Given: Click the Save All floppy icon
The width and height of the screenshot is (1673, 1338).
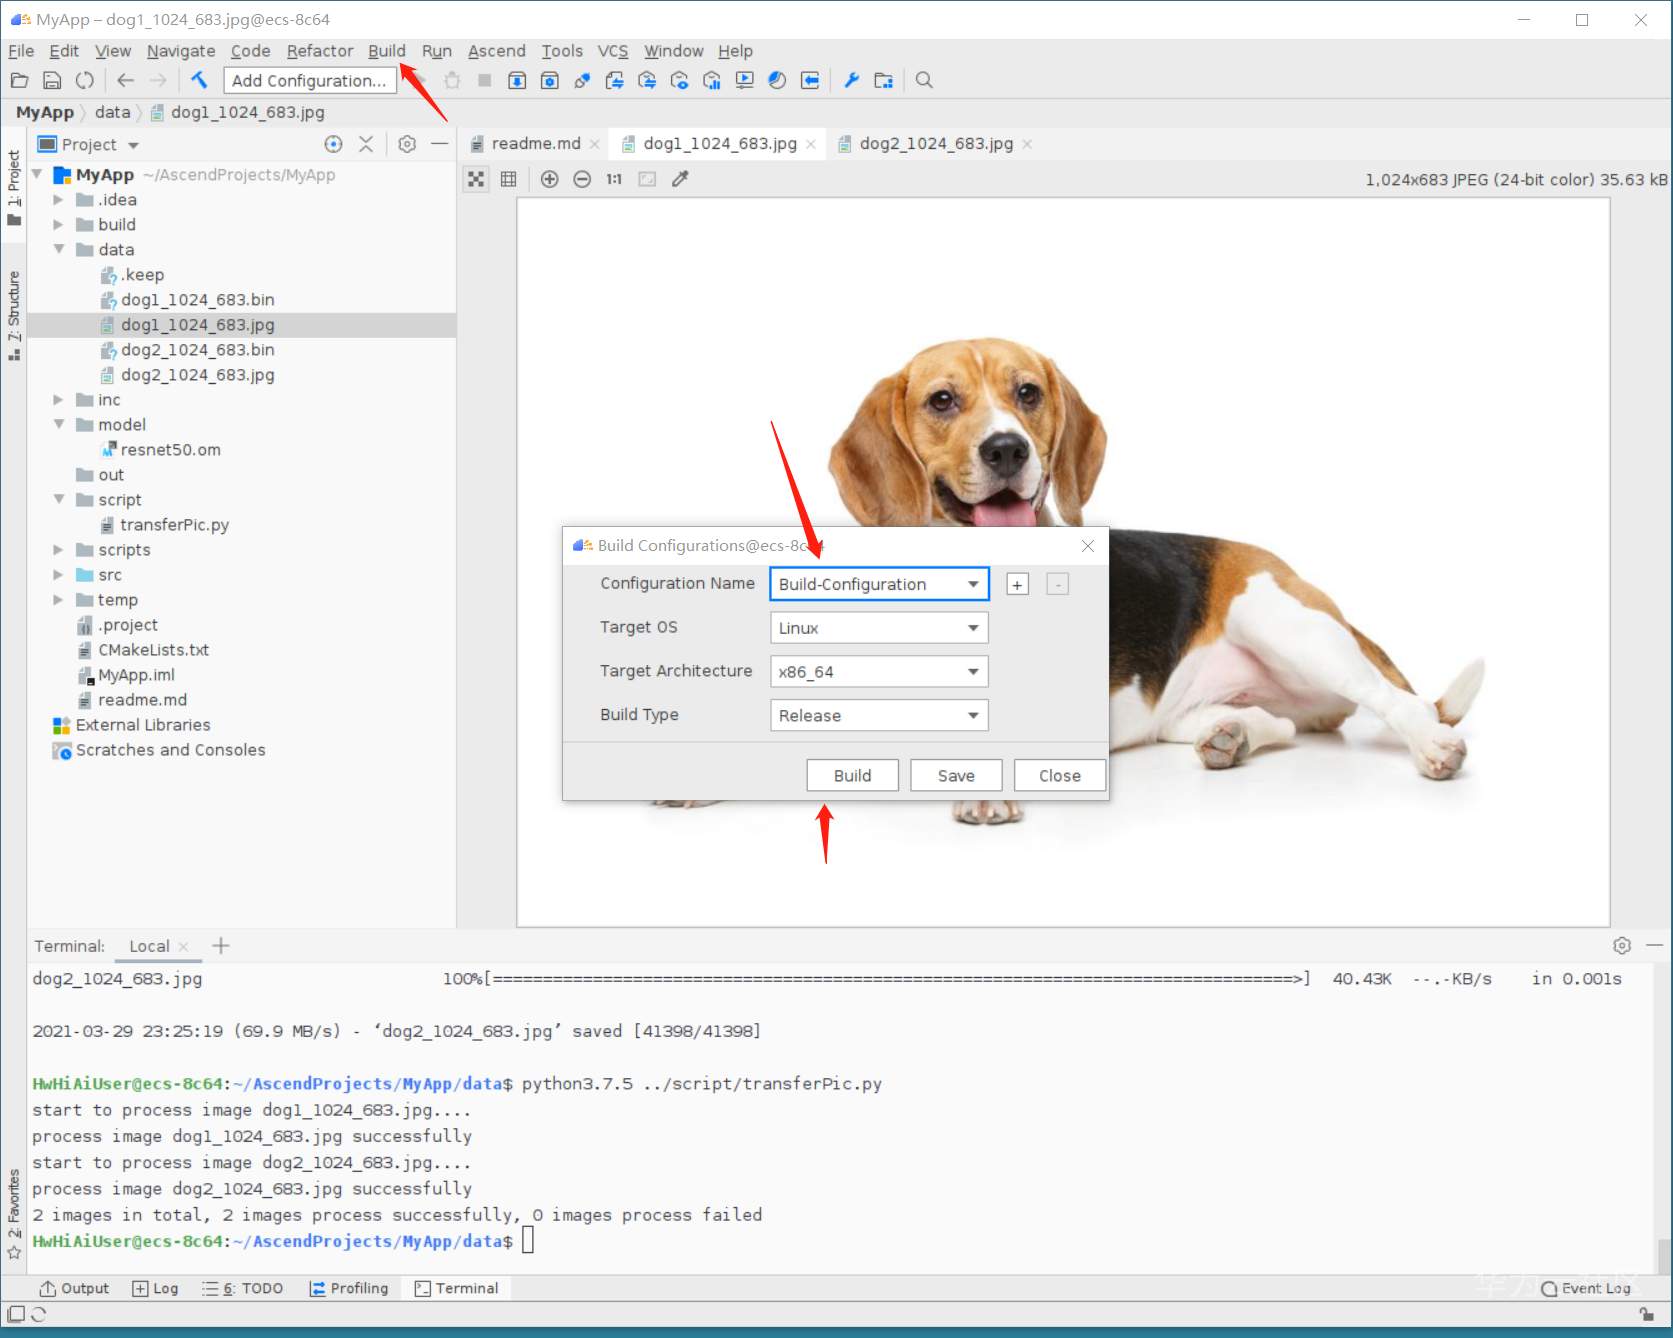Looking at the screenshot, I should (x=52, y=81).
